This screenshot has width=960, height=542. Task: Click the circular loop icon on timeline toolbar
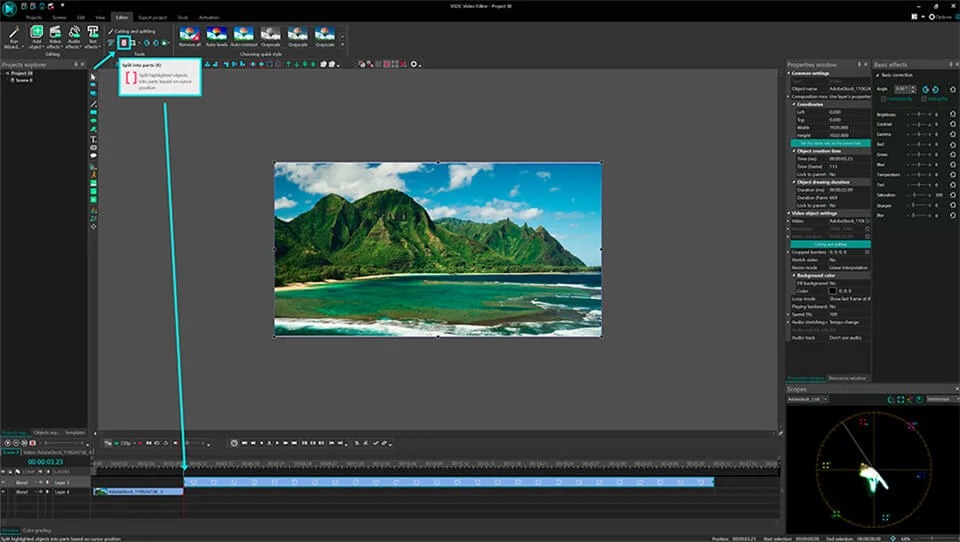tap(234, 443)
